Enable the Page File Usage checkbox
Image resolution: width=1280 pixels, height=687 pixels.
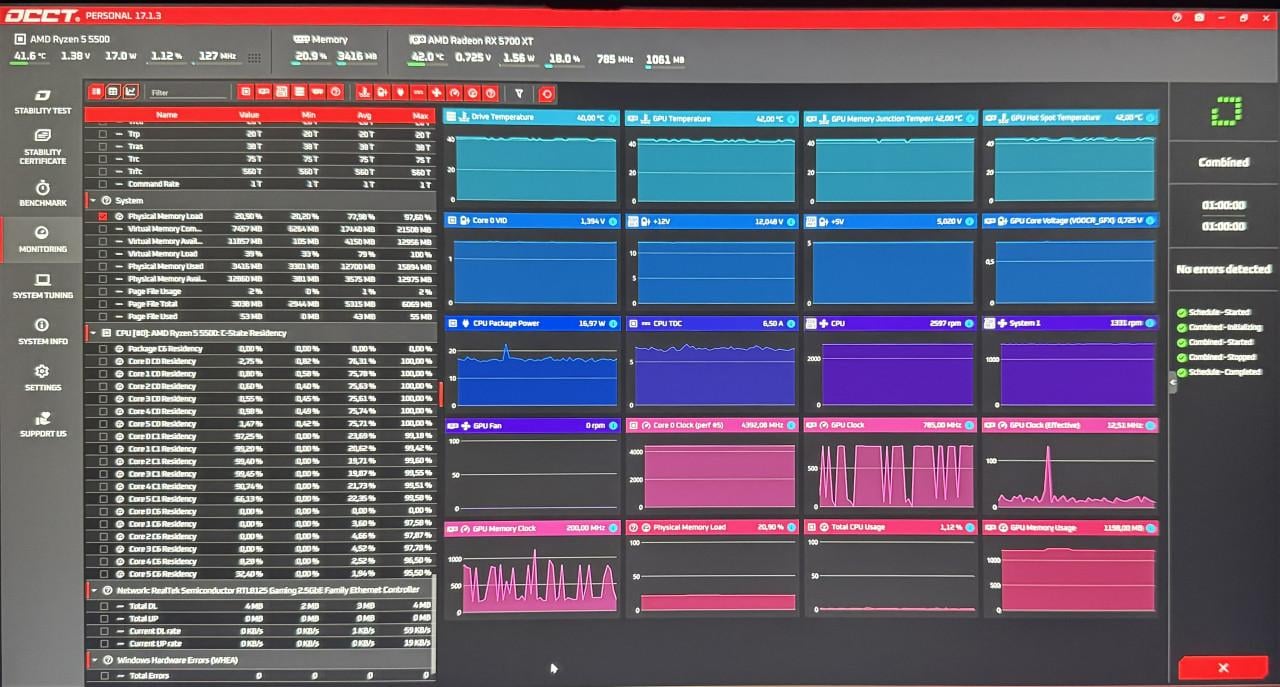tap(103, 291)
